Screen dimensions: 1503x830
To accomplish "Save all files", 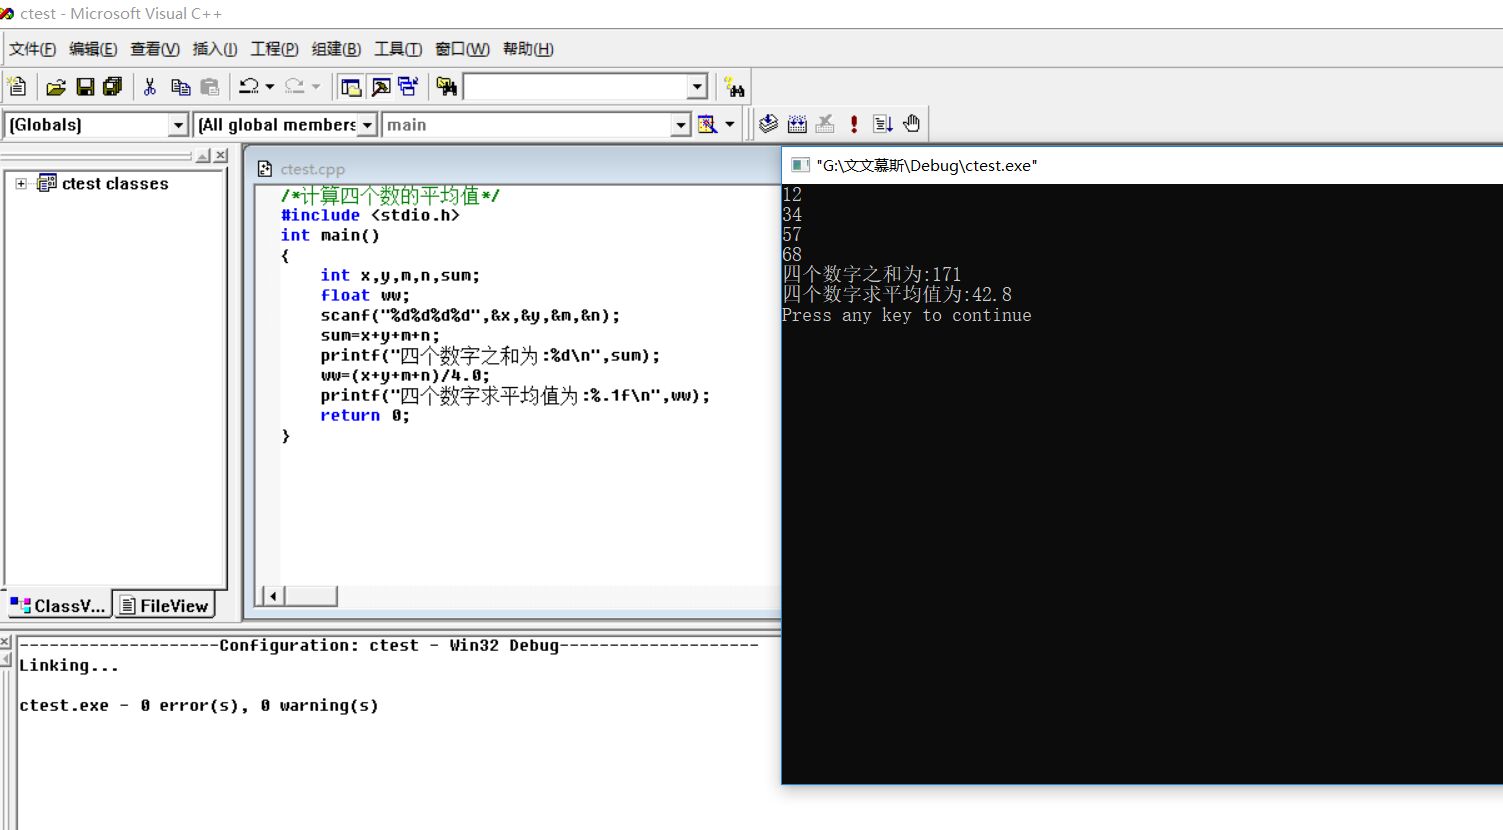I will coord(113,87).
